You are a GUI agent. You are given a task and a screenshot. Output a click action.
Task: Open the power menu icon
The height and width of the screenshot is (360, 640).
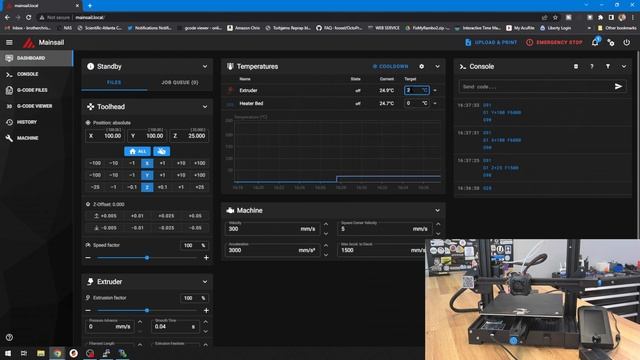[x=627, y=42]
